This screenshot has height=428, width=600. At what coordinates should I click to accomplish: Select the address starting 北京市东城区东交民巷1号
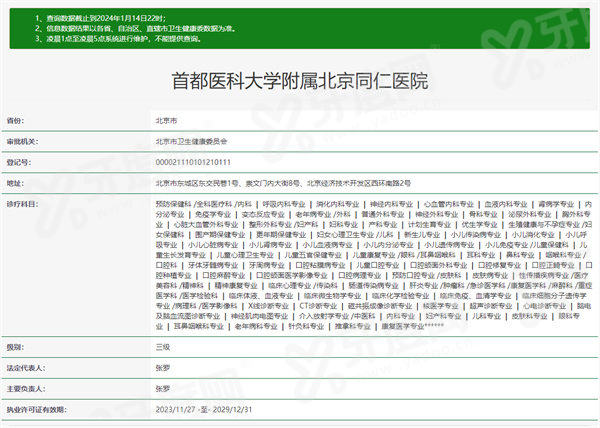click(283, 183)
